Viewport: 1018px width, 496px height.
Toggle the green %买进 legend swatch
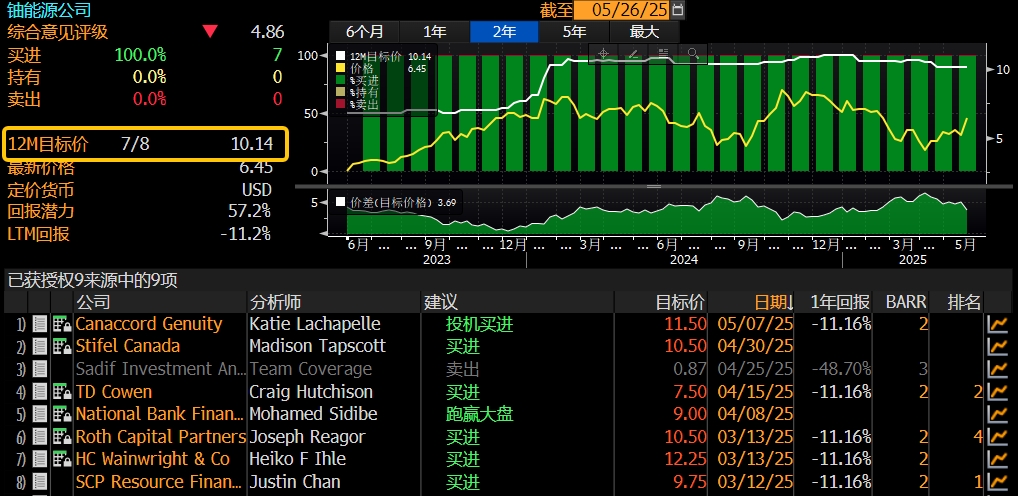click(x=341, y=81)
